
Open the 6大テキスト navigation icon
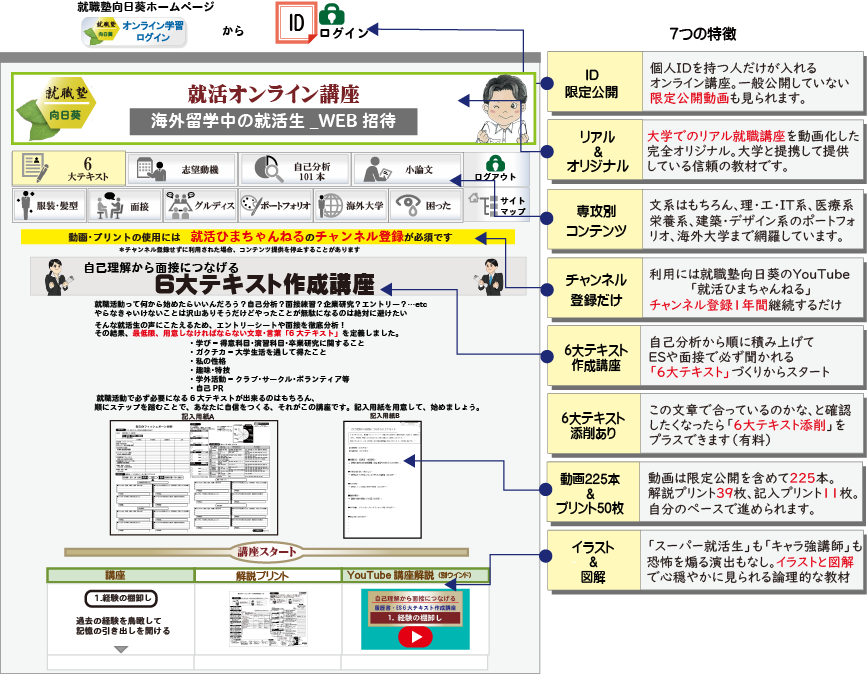tap(69, 168)
